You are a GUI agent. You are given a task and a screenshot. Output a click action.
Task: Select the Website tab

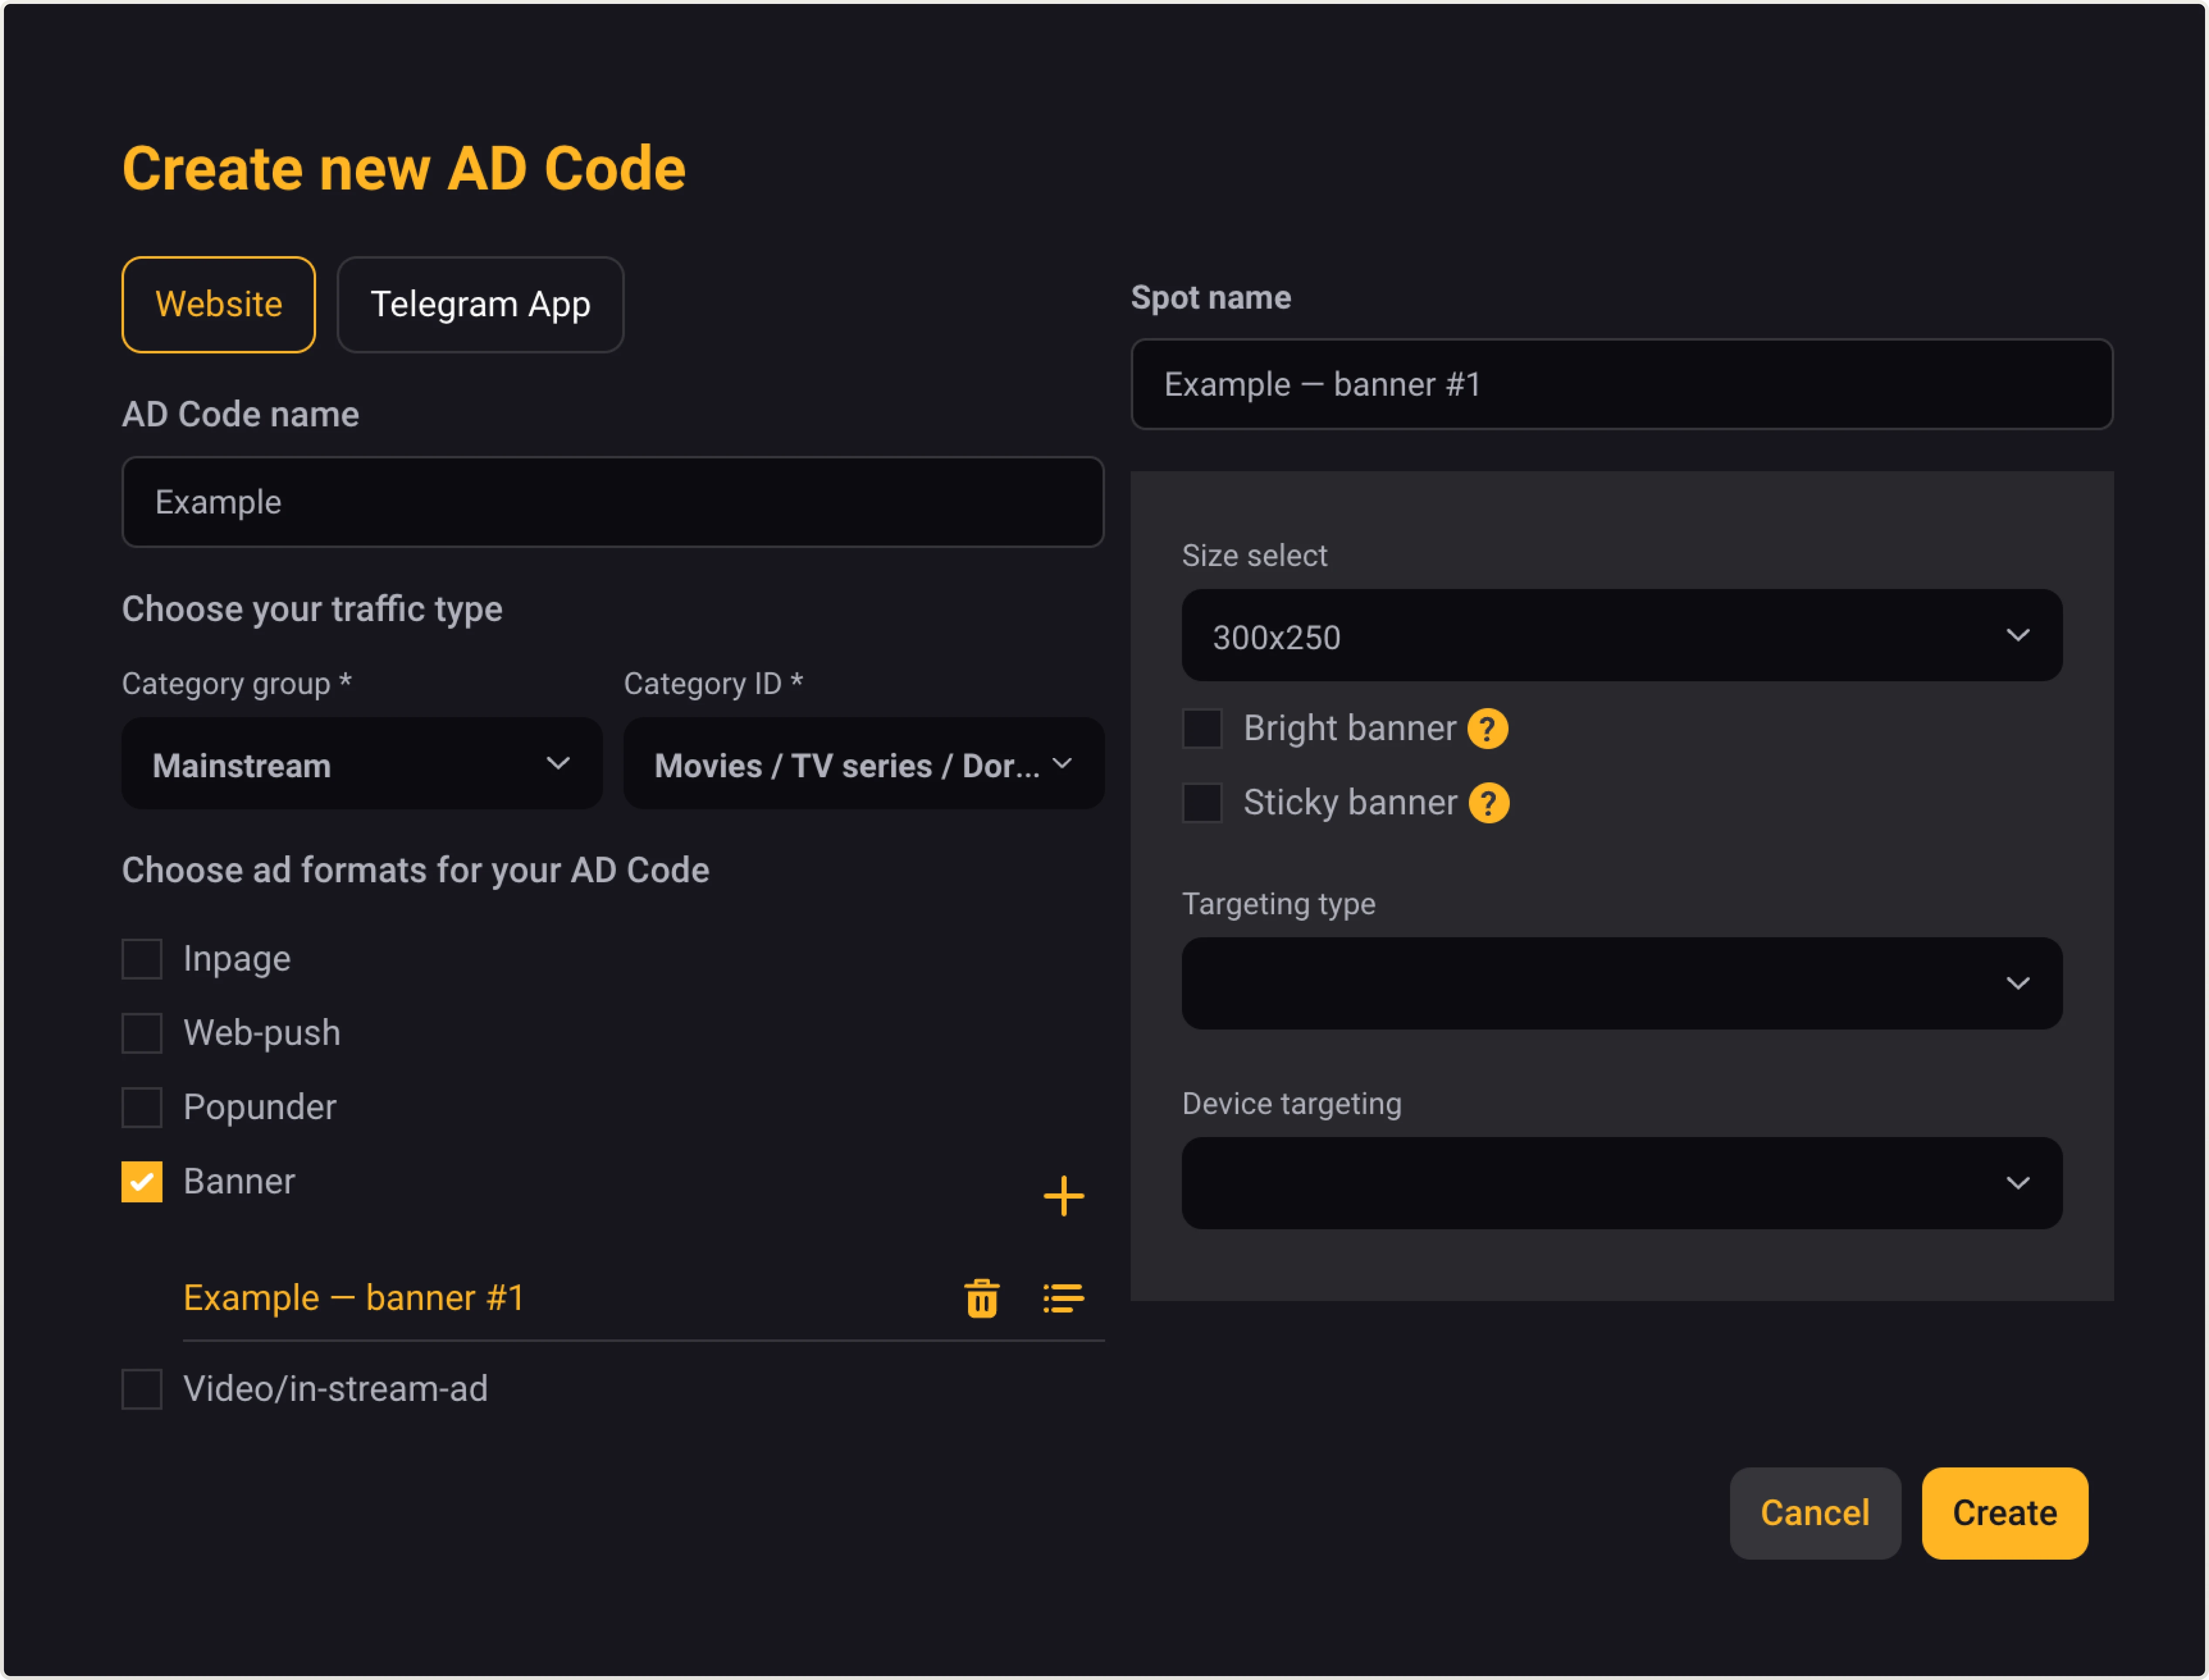[218, 304]
